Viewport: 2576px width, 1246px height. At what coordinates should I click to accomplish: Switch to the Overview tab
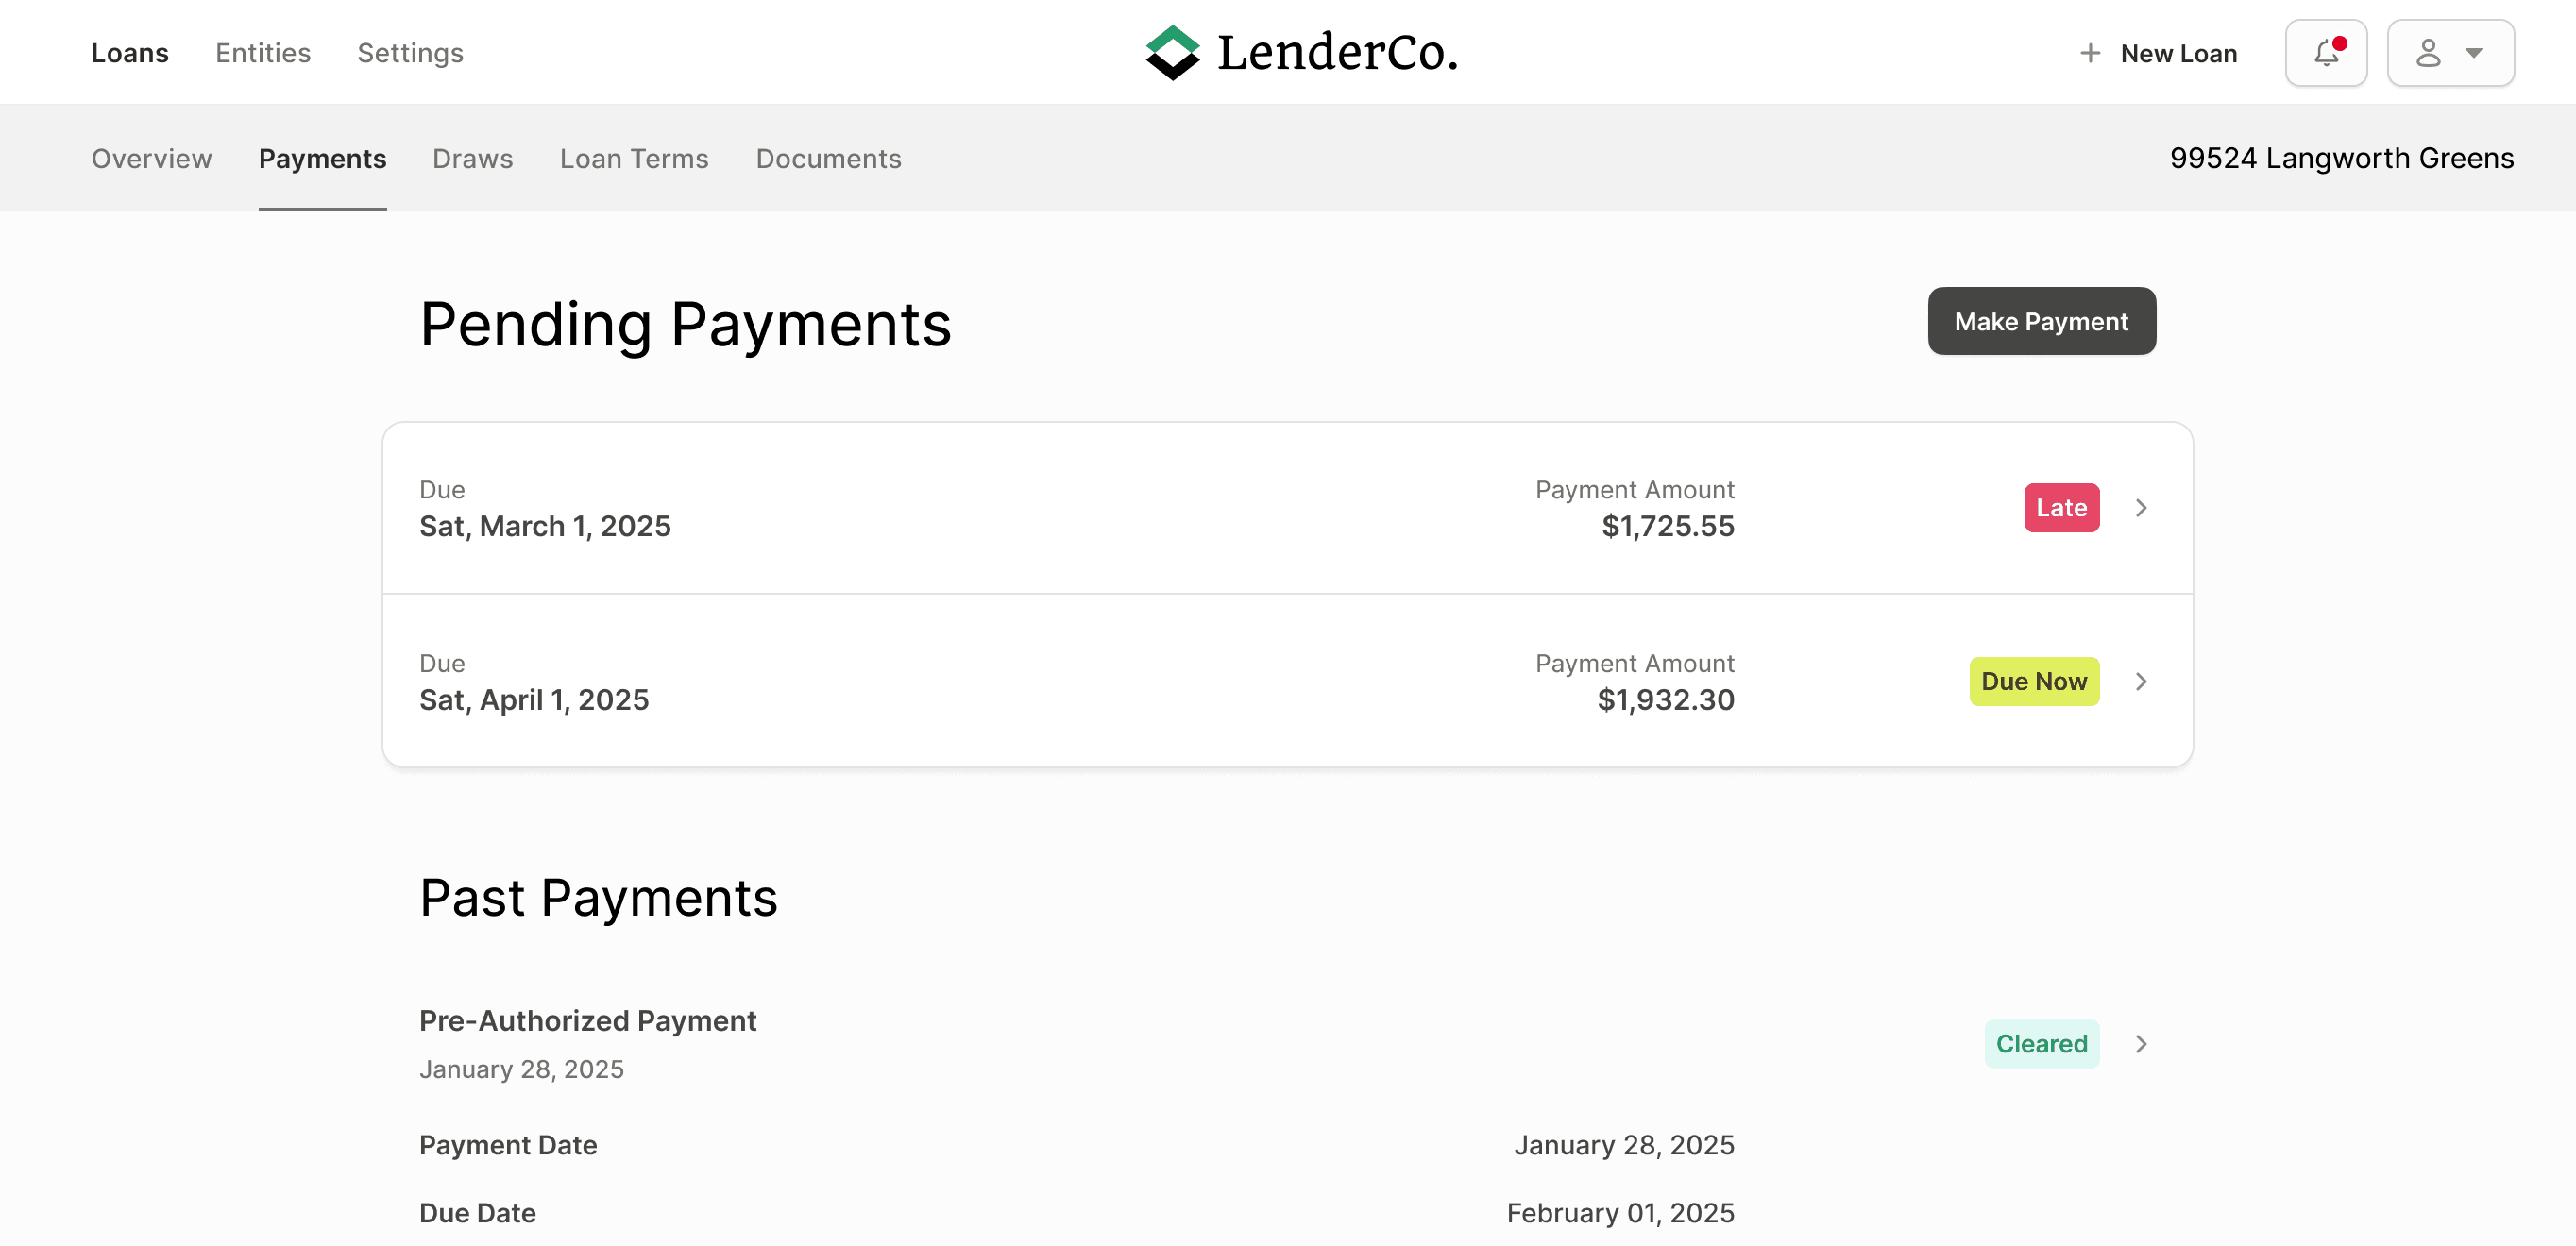152,159
